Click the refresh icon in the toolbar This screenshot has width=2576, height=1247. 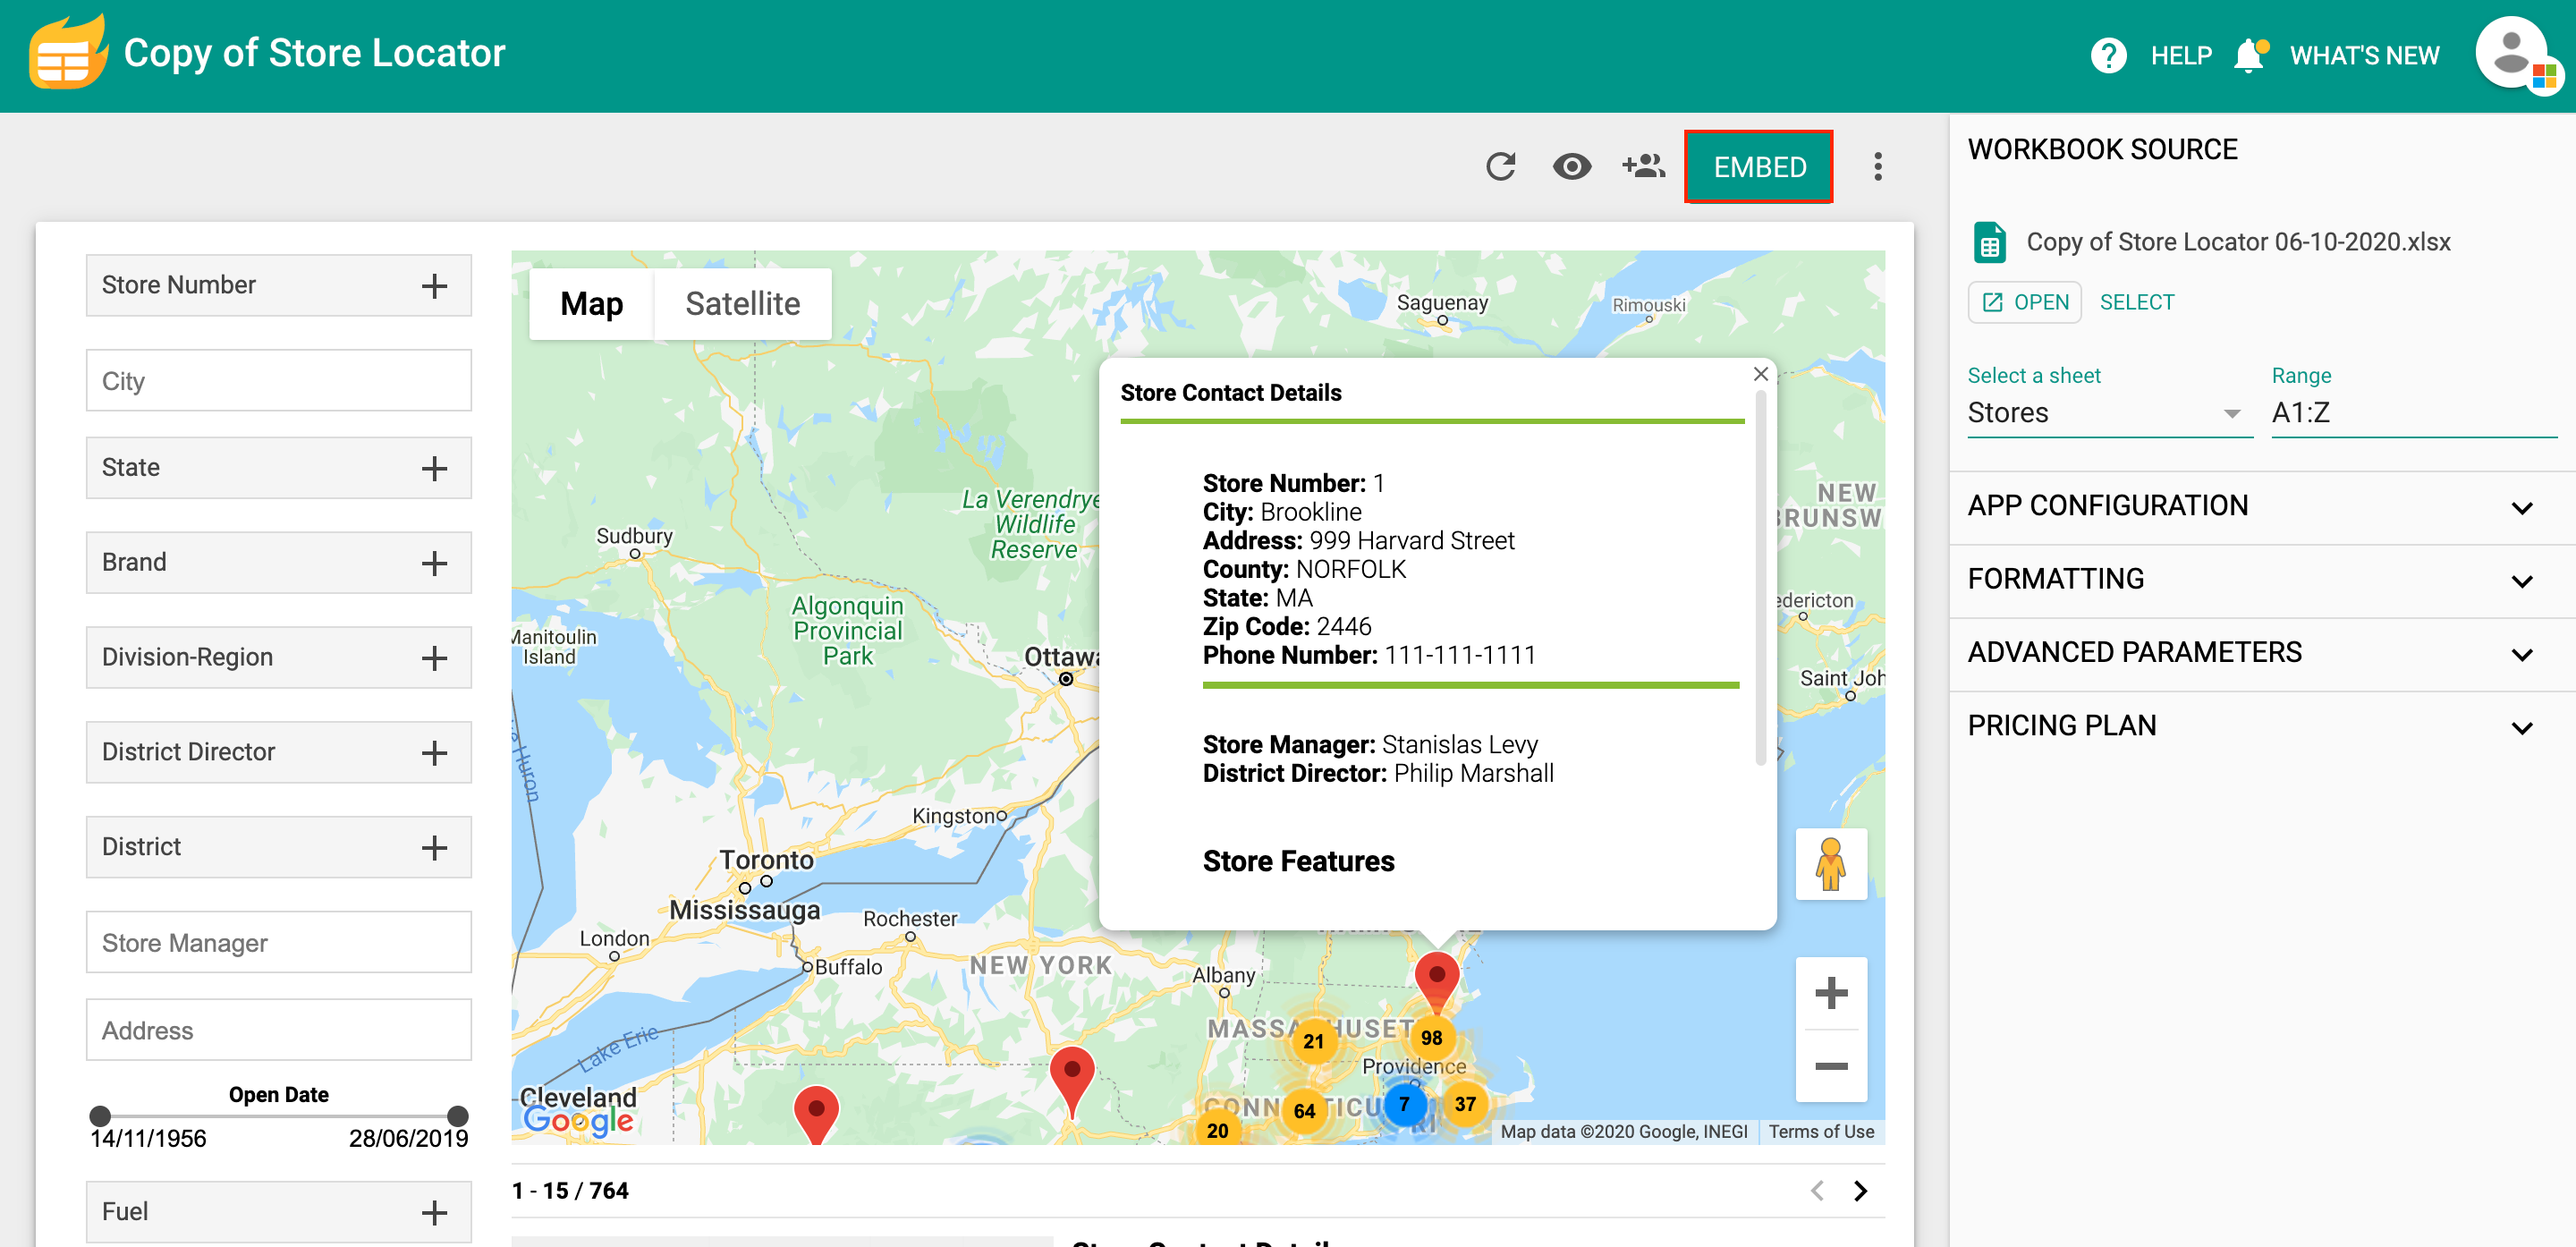(1501, 166)
